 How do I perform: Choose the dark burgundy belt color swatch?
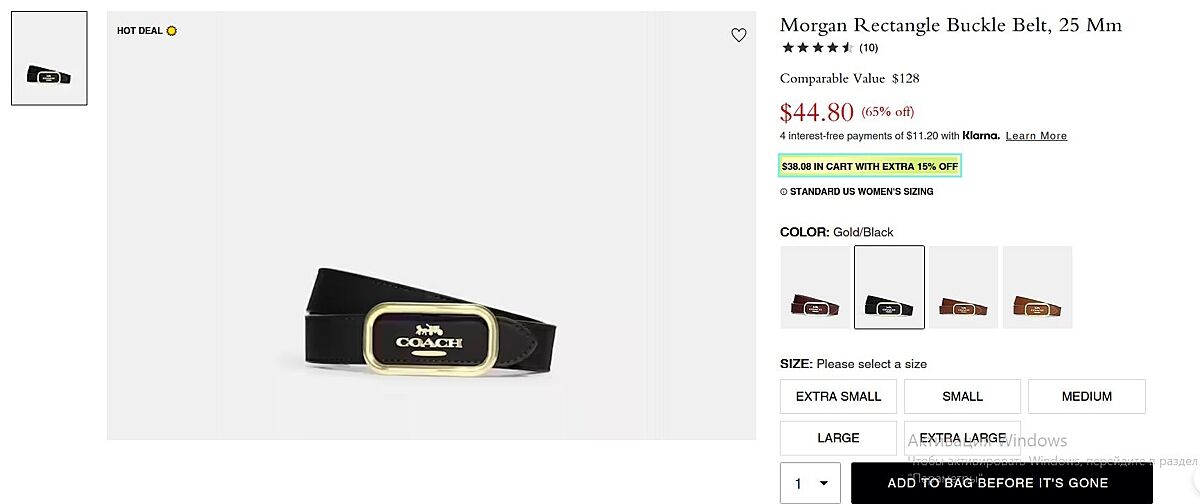(x=815, y=288)
